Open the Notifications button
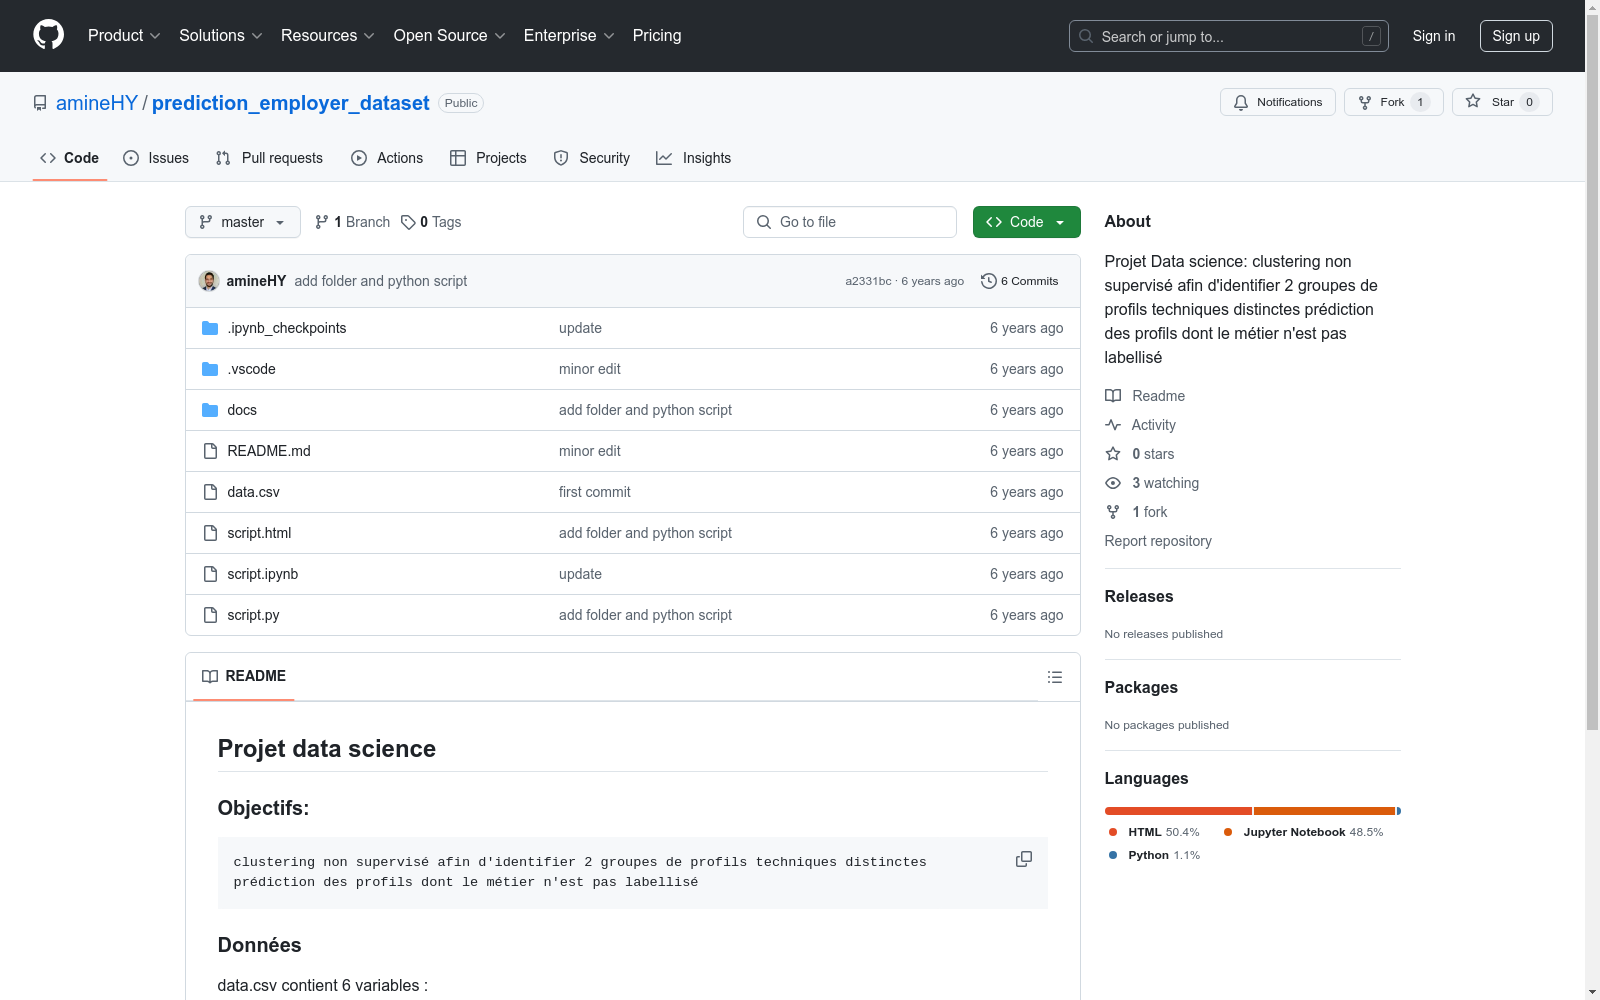The width and height of the screenshot is (1600, 1000). (x=1278, y=102)
